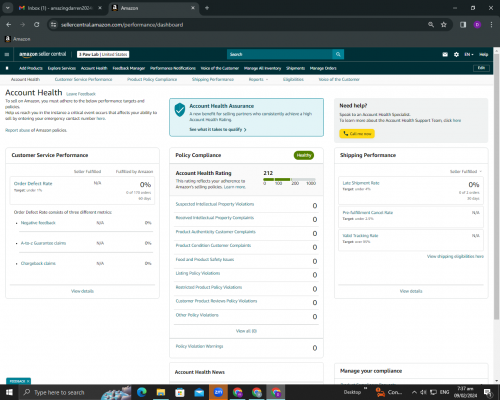The width and height of the screenshot is (500, 400).
Task: Select the Customer Service Performance tab
Action: [x=83, y=79]
